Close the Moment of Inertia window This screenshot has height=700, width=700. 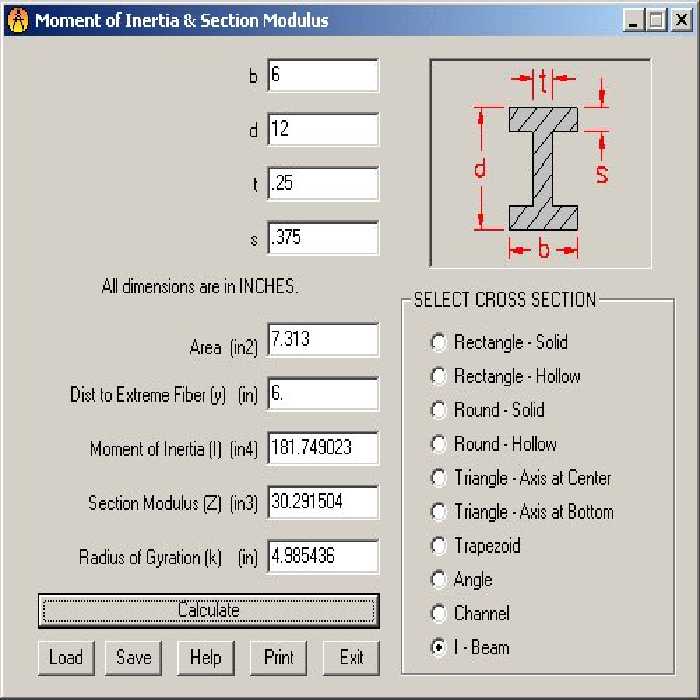[681, 21]
